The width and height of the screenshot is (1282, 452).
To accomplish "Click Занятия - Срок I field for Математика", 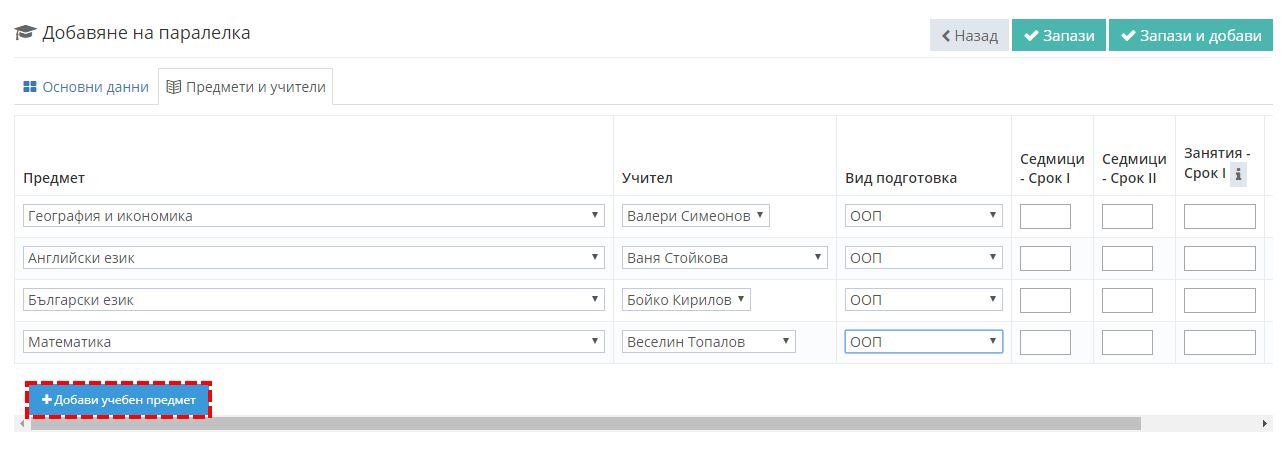I will (1219, 342).
